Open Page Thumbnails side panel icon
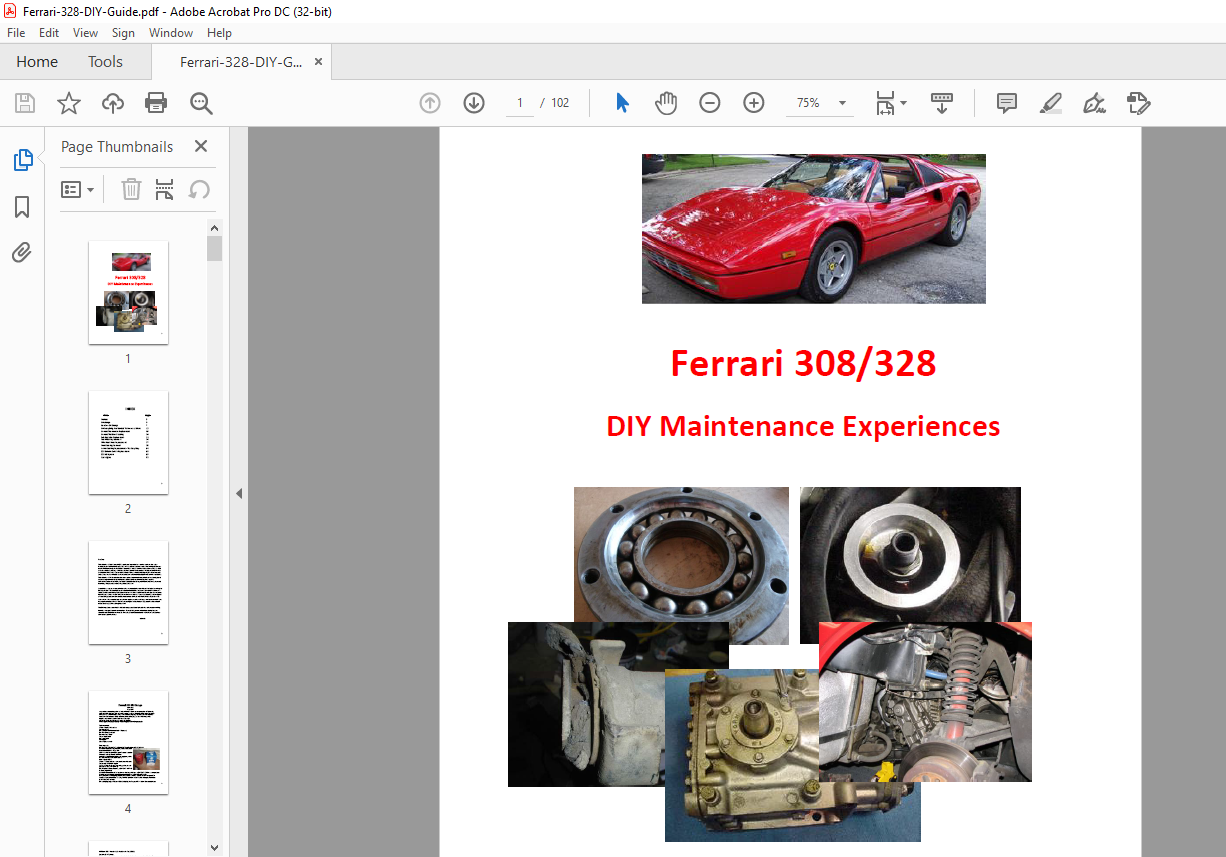 coord(22,160)
